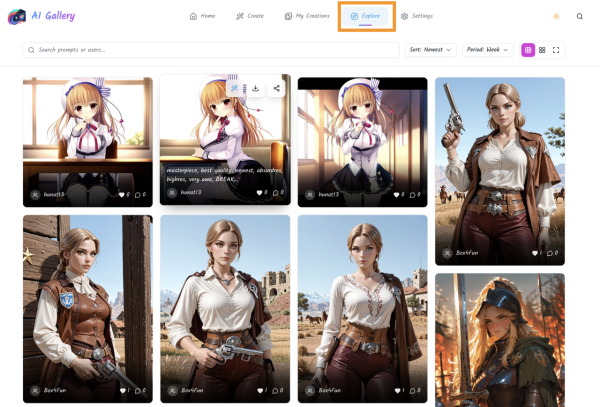Click author avatar on sheriff badge cowgirl
The image size is (600, 407).
pyautogui.click(x=35, y=391)
